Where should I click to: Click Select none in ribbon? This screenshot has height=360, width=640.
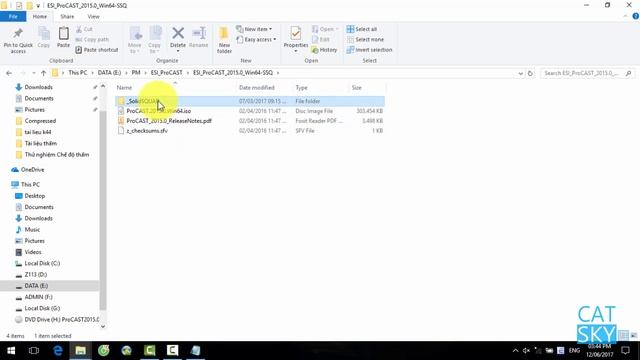[x=365, y=40]
